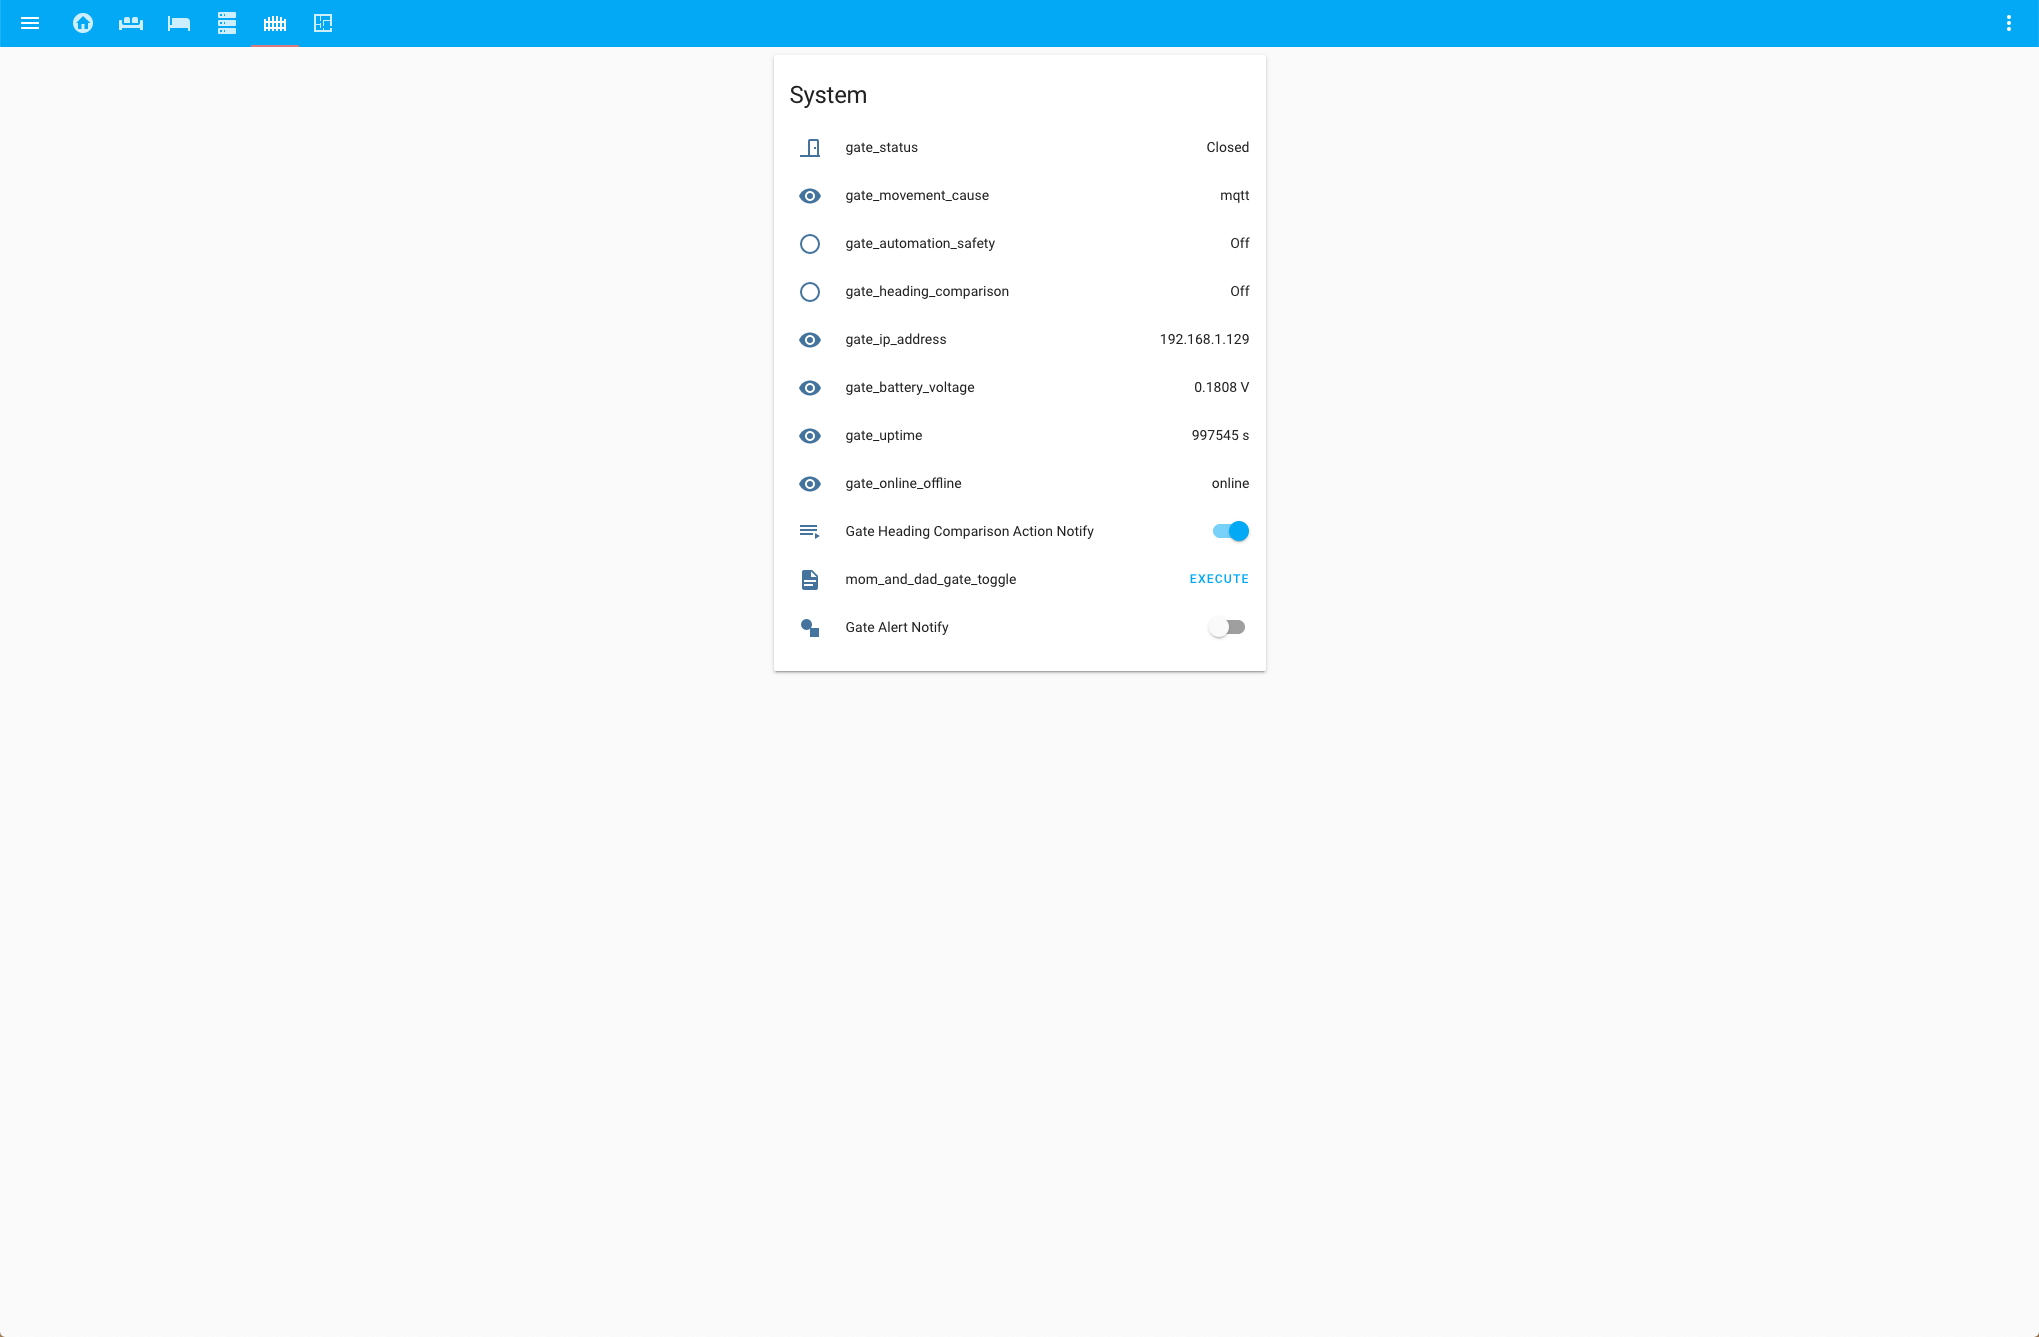Click the script document icon
The height and width of the screenshot is (1337, 2039).
pyautogui.click(x=810, y=580)
